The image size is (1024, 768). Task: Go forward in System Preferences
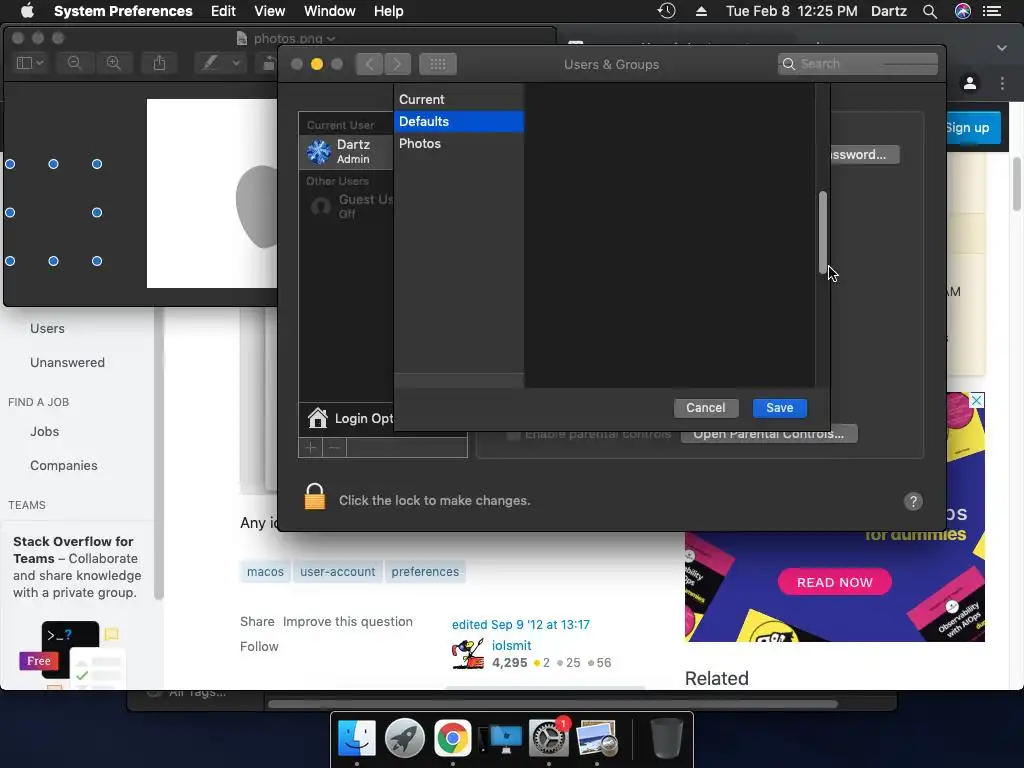397,64
